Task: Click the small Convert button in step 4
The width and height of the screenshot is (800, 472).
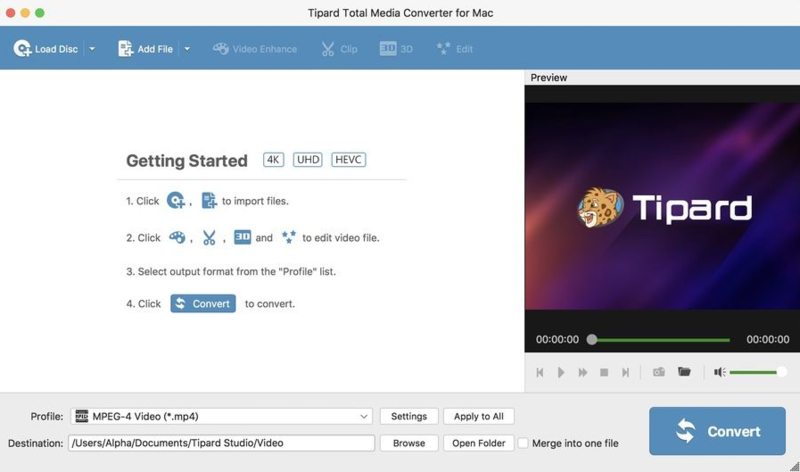Action: pyautogui.click(x=203, y=304)
